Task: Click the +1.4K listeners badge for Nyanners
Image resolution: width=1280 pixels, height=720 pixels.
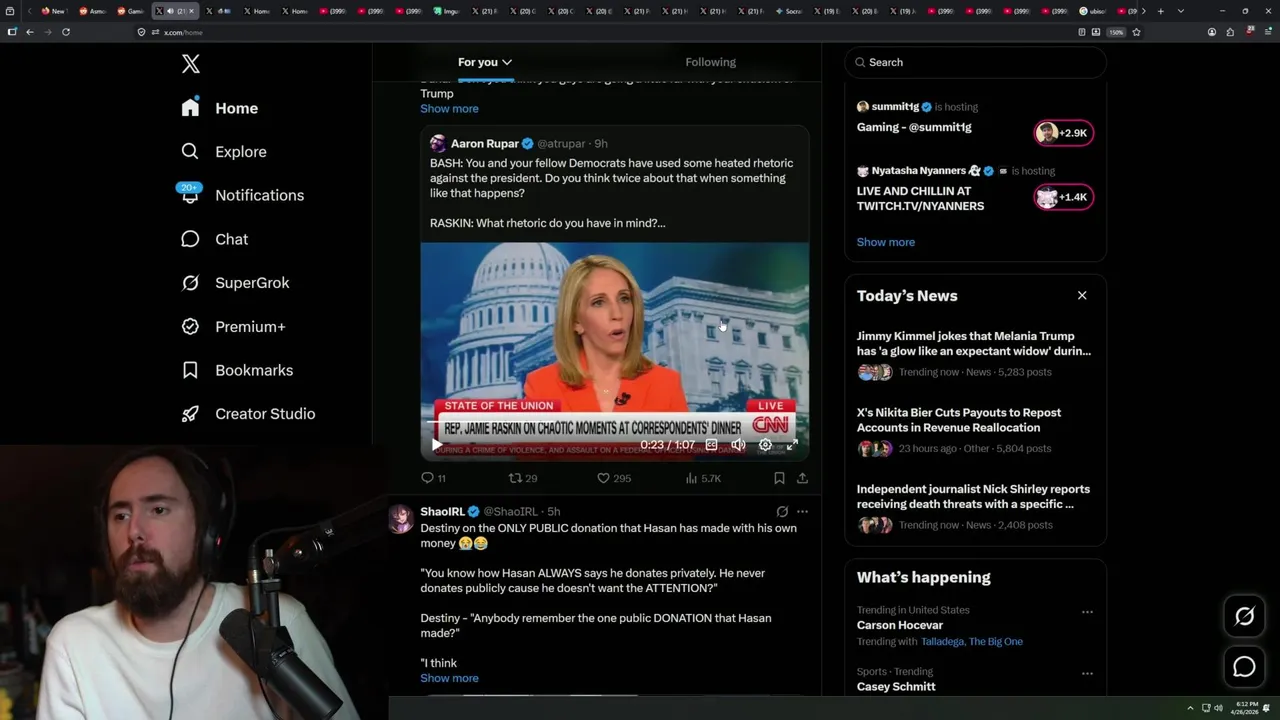Action: [1064, 197]
